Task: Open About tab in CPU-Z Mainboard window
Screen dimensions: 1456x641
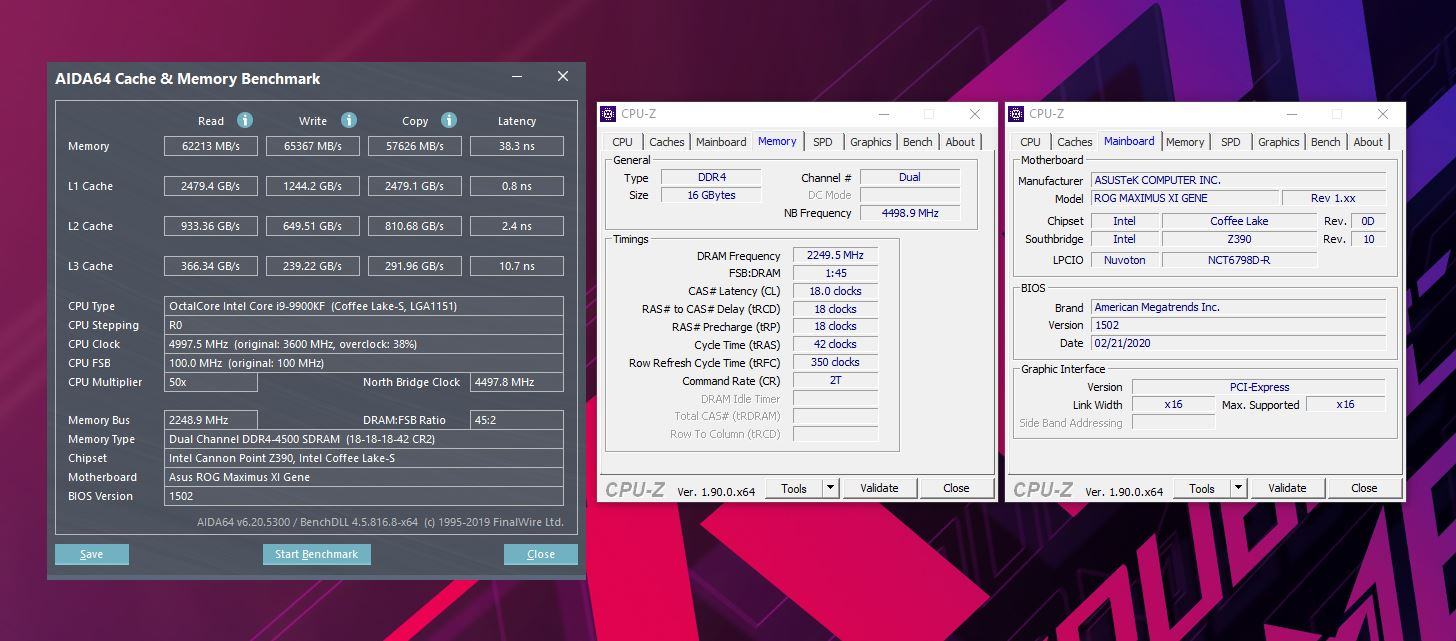Action: (x=1369, y=142)
